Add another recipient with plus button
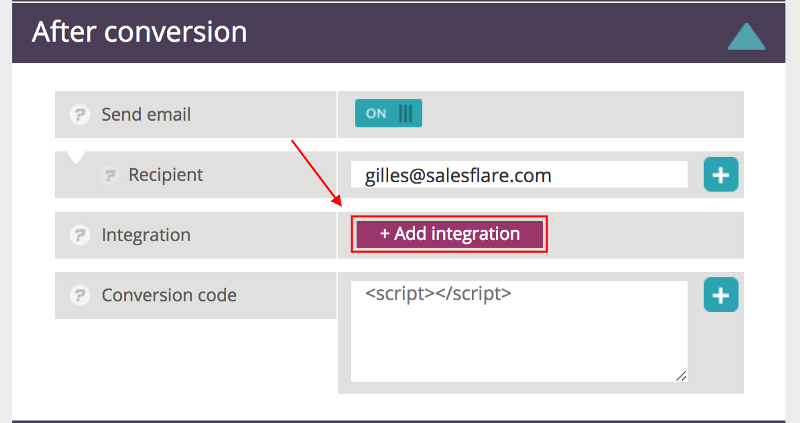The width and height of the screenshot is (800, 423). pyautogui.click(x=721, y=175)
